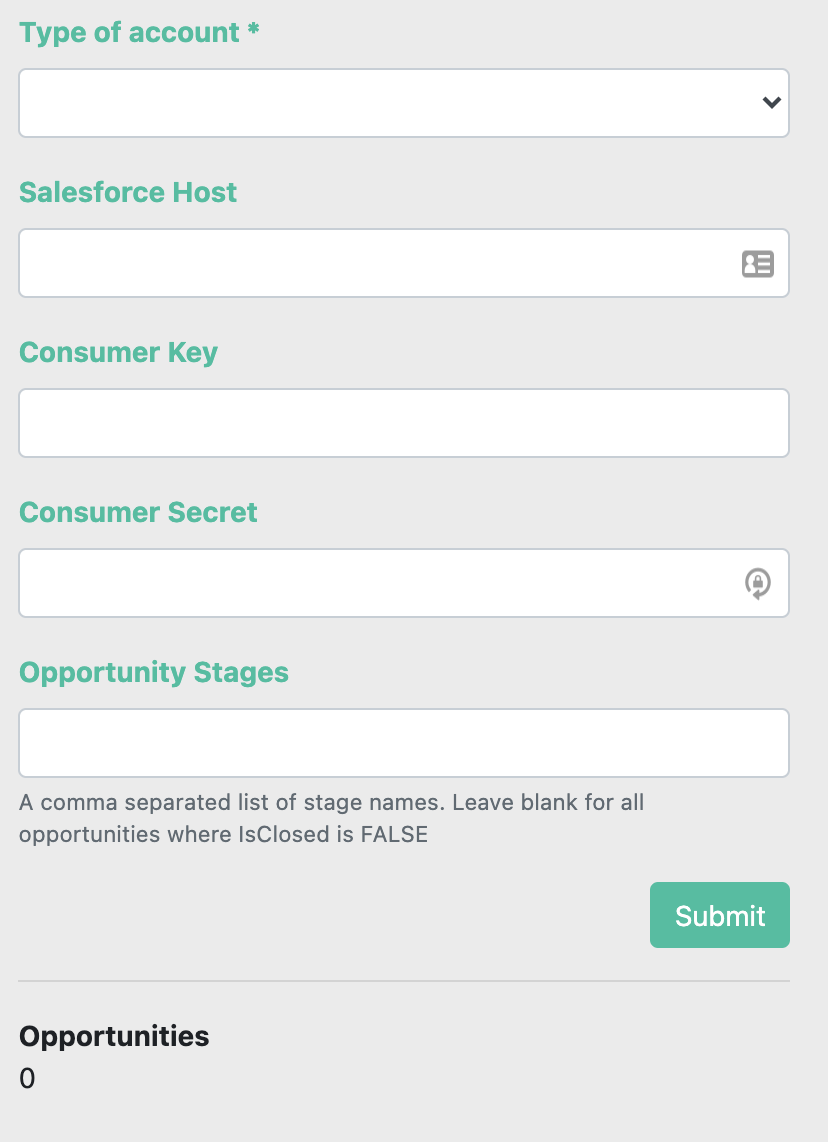The width and height of the screenshot is (828, 1142).
Task: Submit the Salesforce settings form
Action: pos(719,915)
